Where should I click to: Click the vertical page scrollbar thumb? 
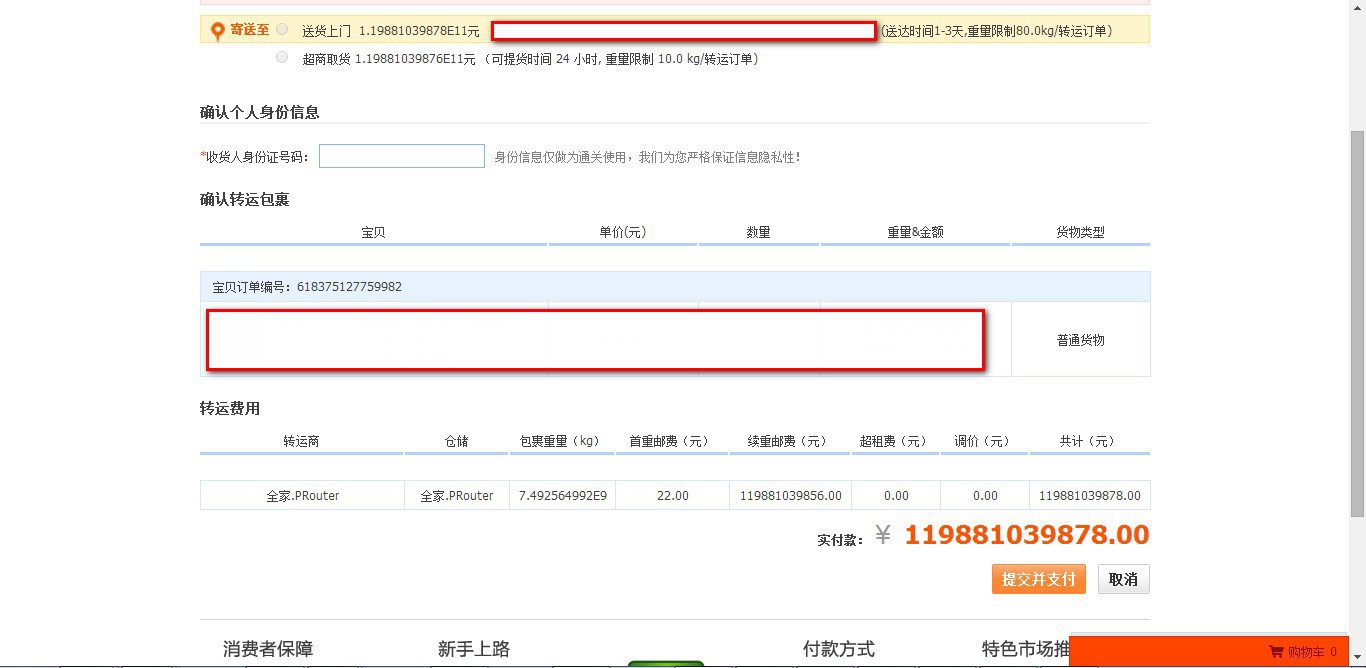point(1358,323)
